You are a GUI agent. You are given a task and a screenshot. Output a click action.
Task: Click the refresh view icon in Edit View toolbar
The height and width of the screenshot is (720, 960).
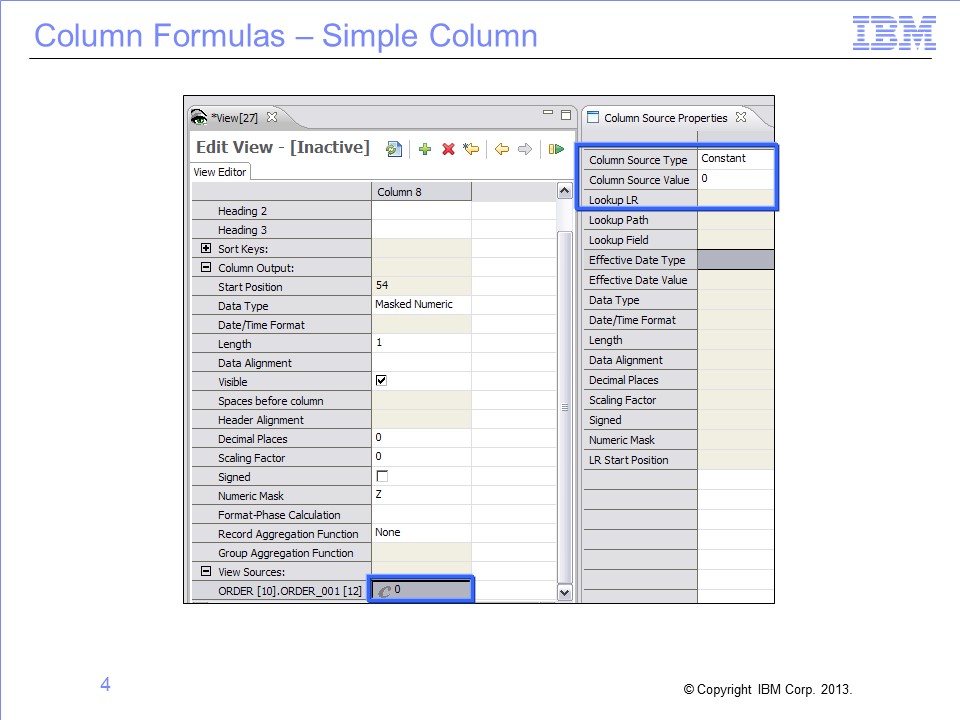394,149
